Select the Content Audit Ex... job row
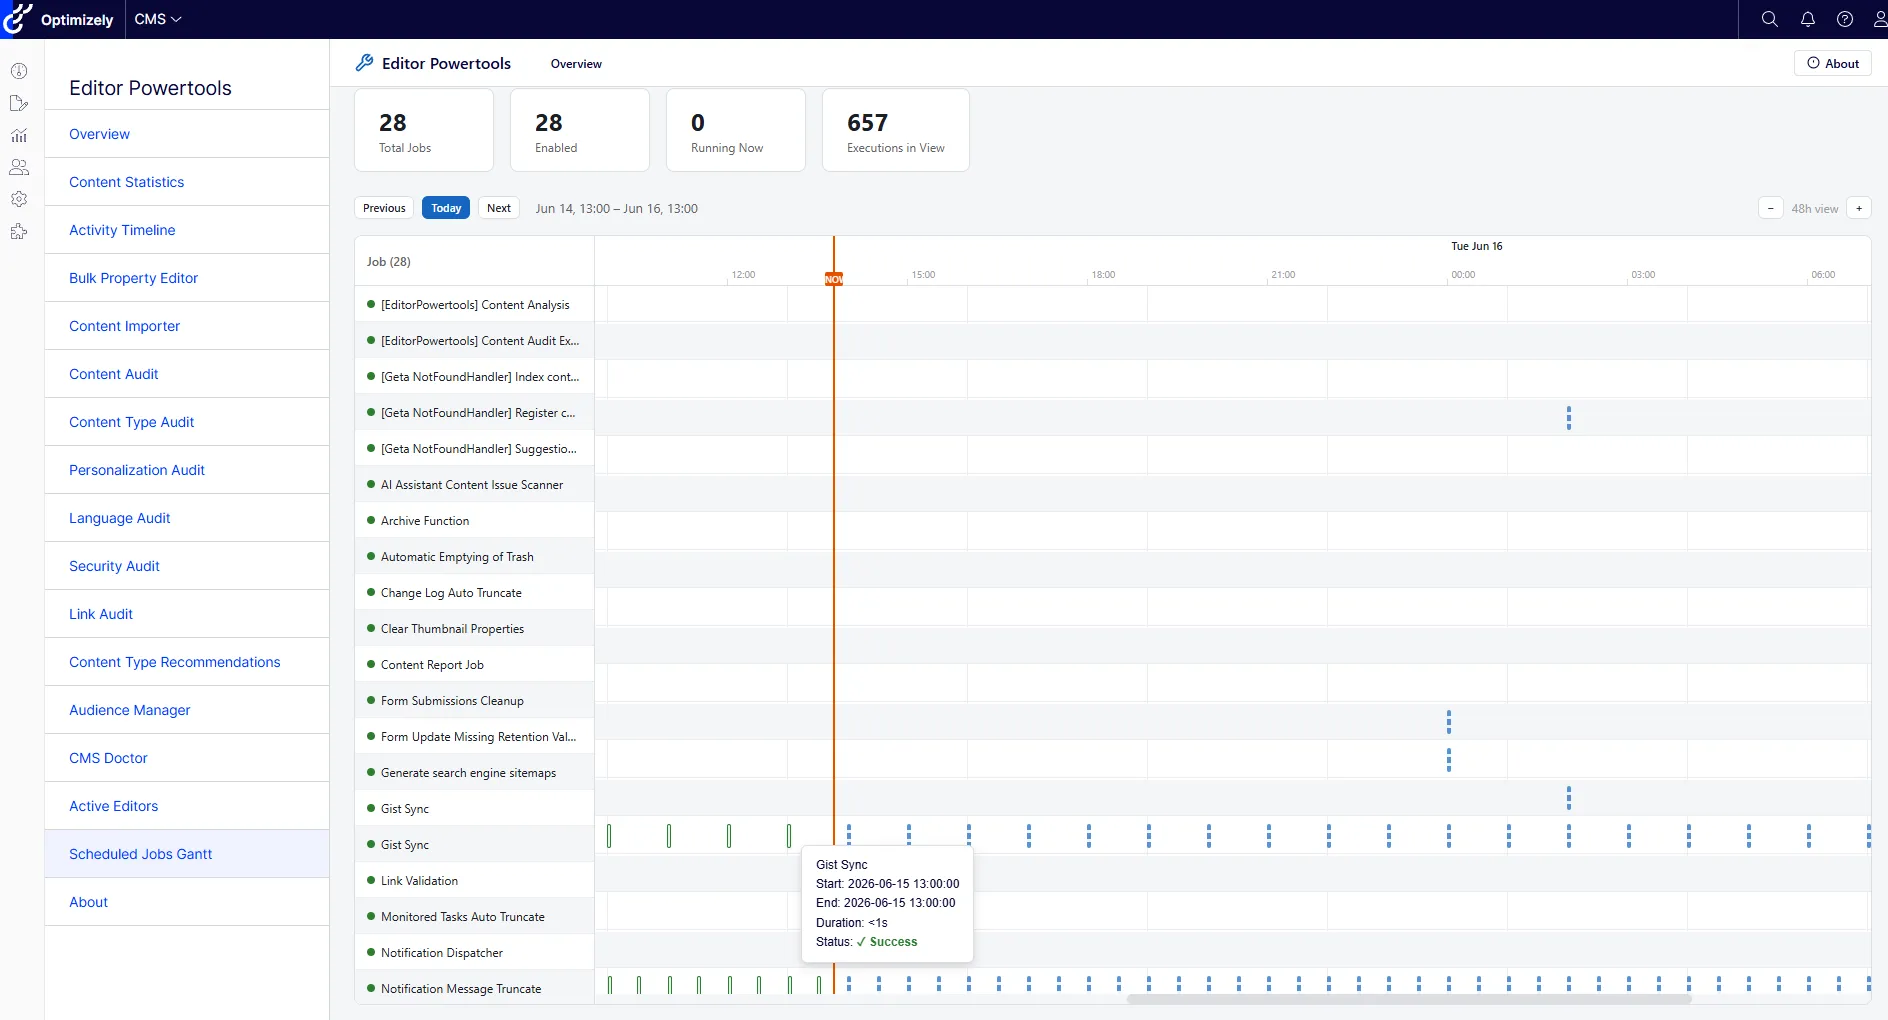The image size is (1888, 1020). [x=475, y=341]
